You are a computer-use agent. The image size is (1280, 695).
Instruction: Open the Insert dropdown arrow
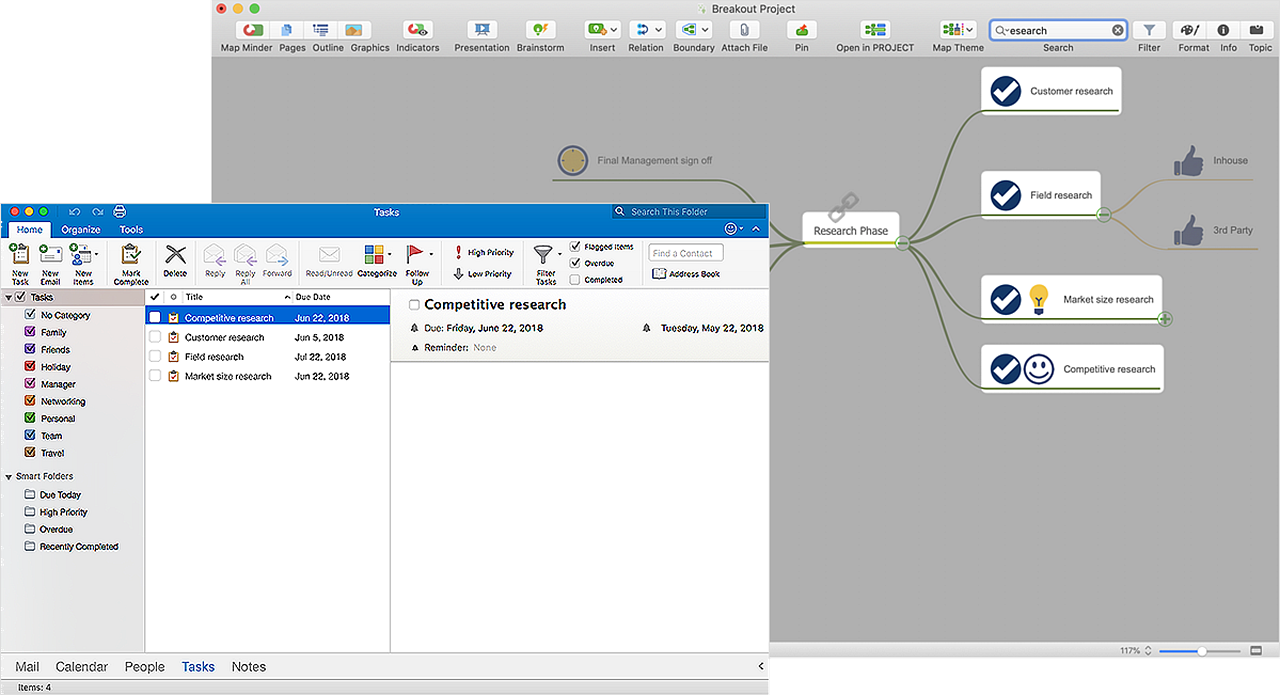[x=614, y=31]
